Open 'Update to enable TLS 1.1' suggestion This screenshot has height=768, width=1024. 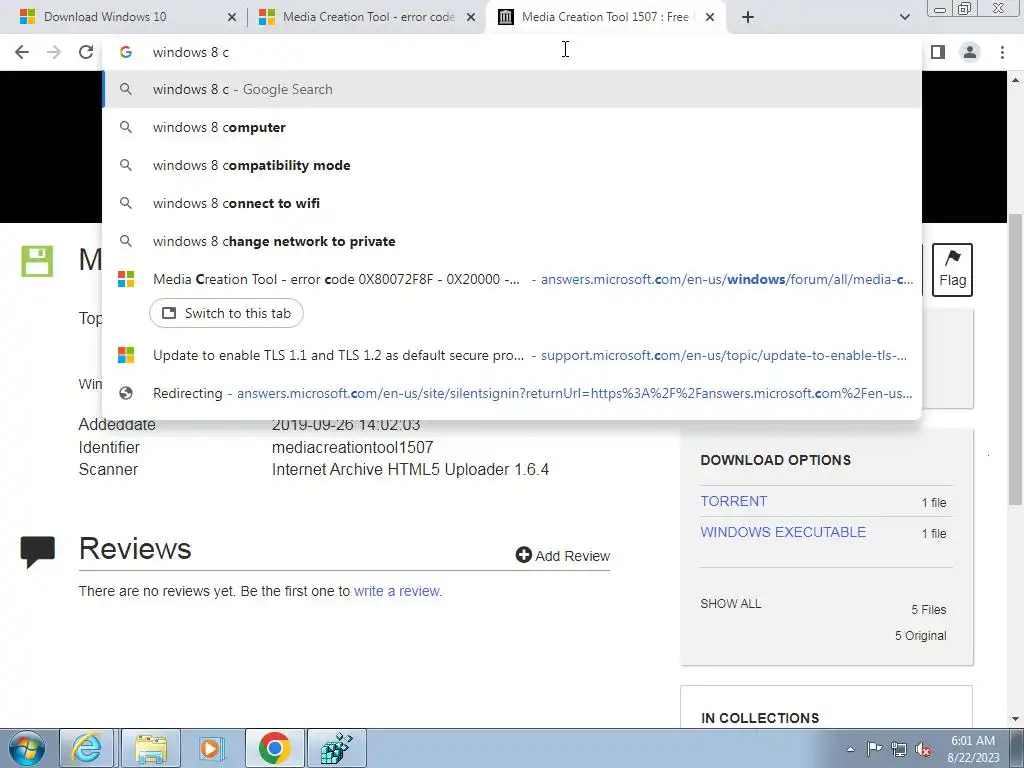(x=512, y=355)
